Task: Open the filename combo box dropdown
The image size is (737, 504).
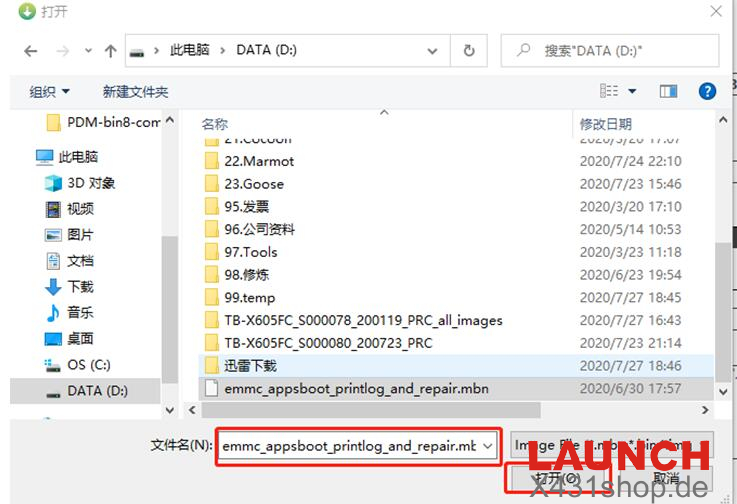Action: (x=488, y=445)
